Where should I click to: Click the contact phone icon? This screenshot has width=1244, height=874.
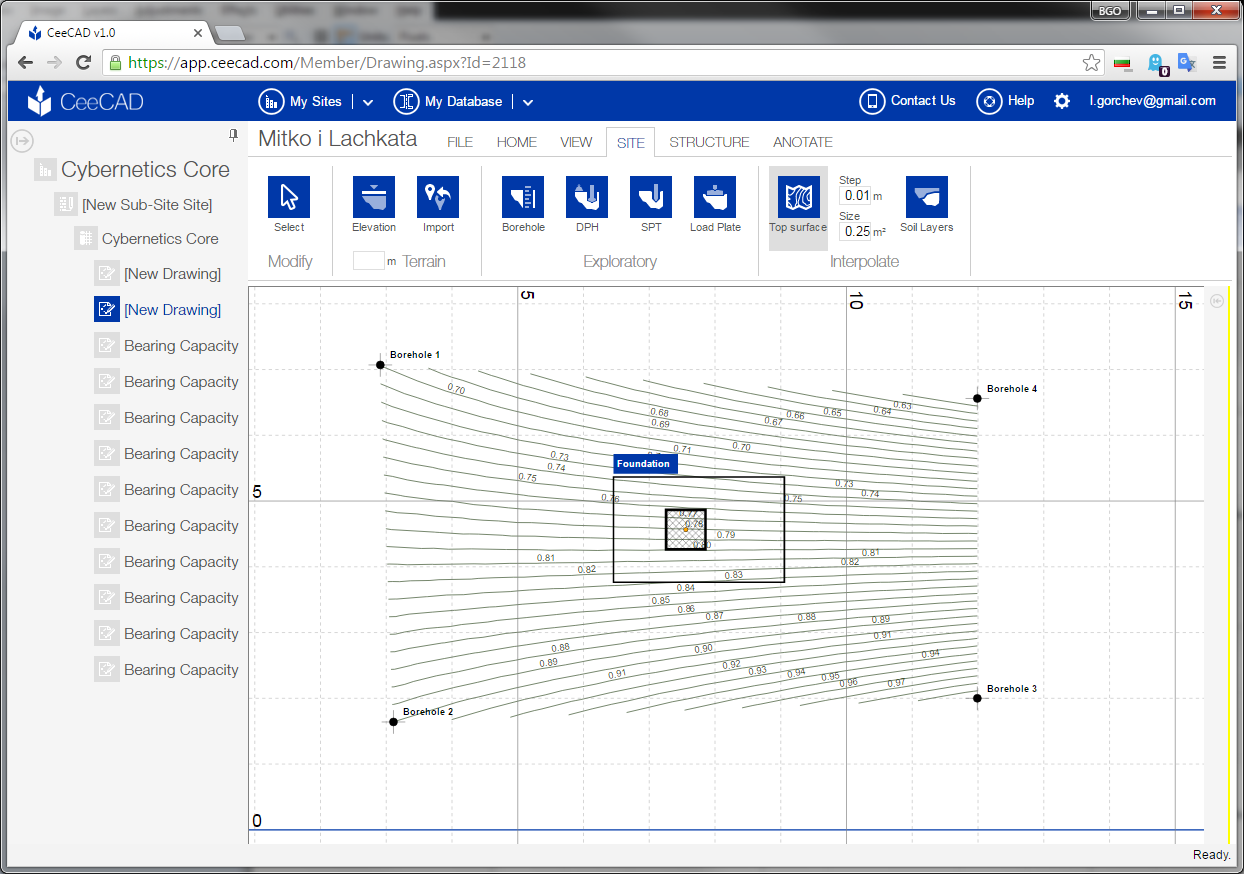click(873, 101)
